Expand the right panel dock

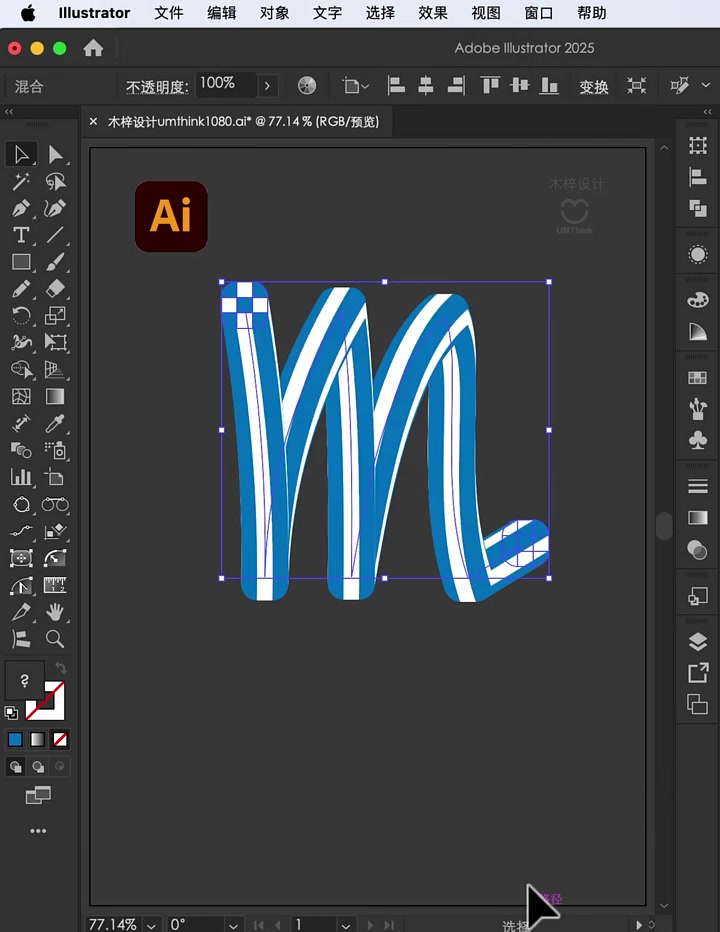pyautogui.click(x=707, y=112)
